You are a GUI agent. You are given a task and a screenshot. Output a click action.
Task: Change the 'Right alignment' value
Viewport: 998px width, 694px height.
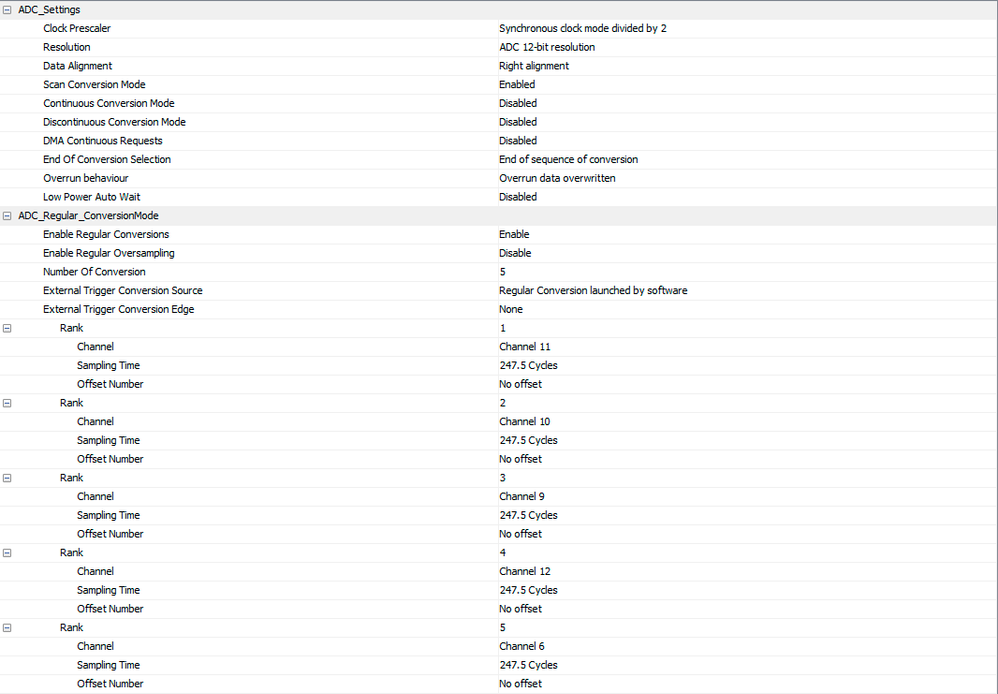coord(534,66)
